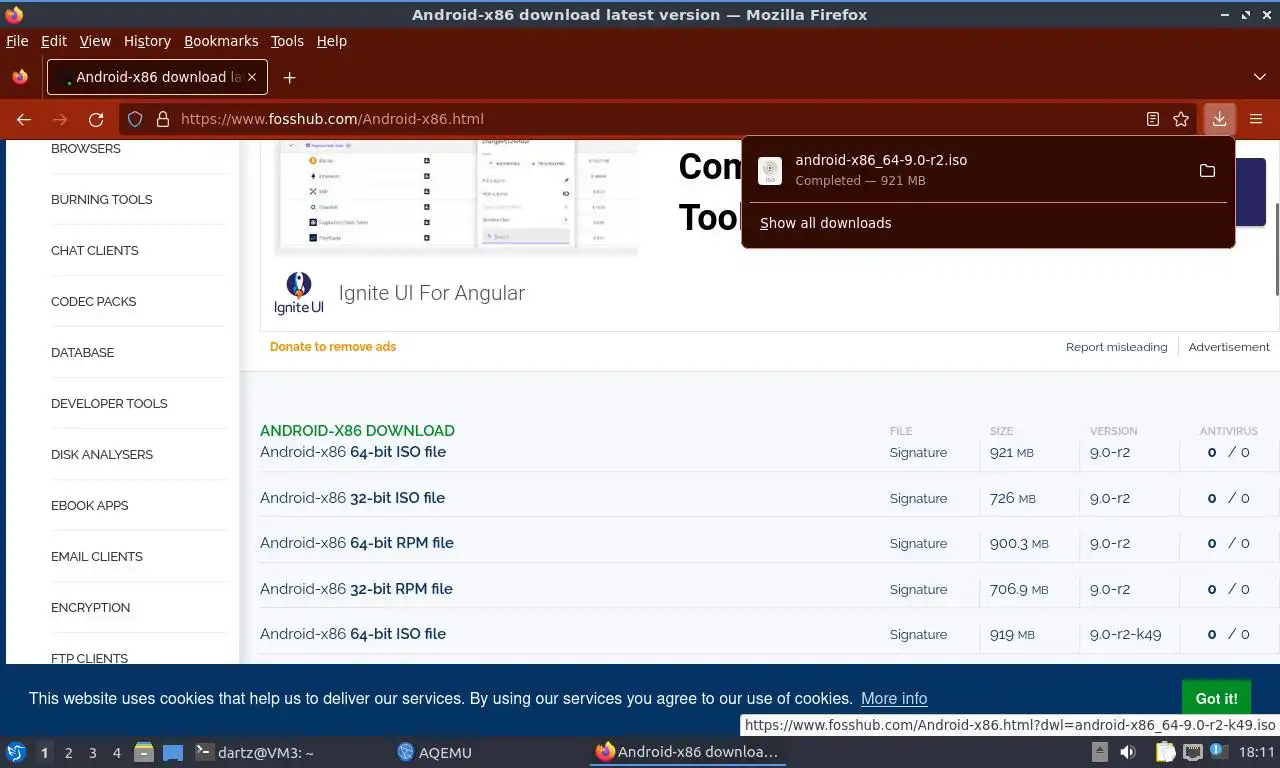This screenshot has width=1280, height=768.
Task: Switch to virtual desktop 2
Action: [68, 753]
